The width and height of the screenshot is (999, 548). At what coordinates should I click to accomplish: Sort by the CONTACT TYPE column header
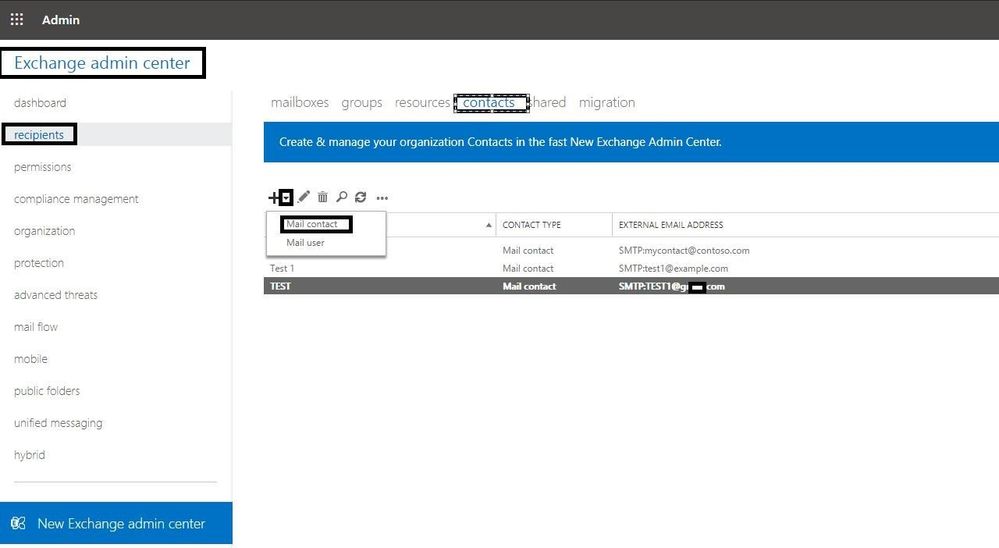531,225
